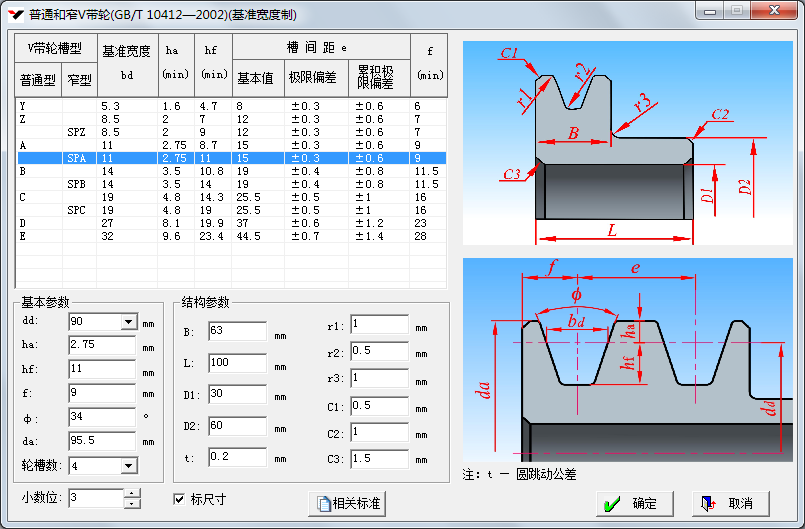Click the r1 radius input field
The image size is (805, 529).
[x=378, y=324]
